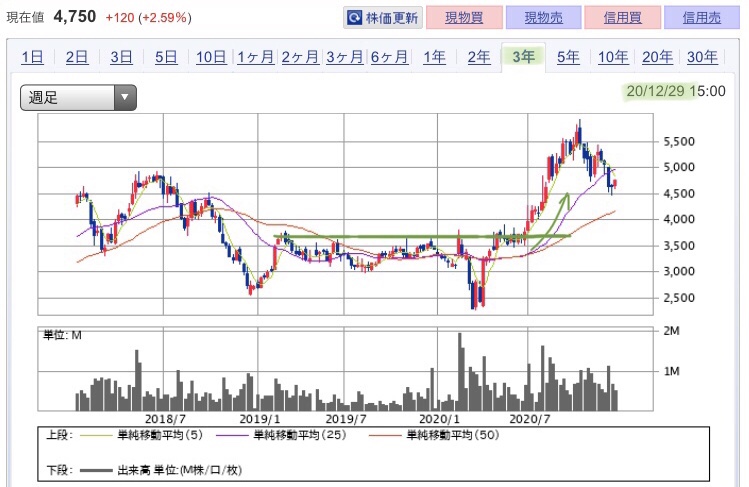Click the refresh icon on 株価更新

click(354, 18)
